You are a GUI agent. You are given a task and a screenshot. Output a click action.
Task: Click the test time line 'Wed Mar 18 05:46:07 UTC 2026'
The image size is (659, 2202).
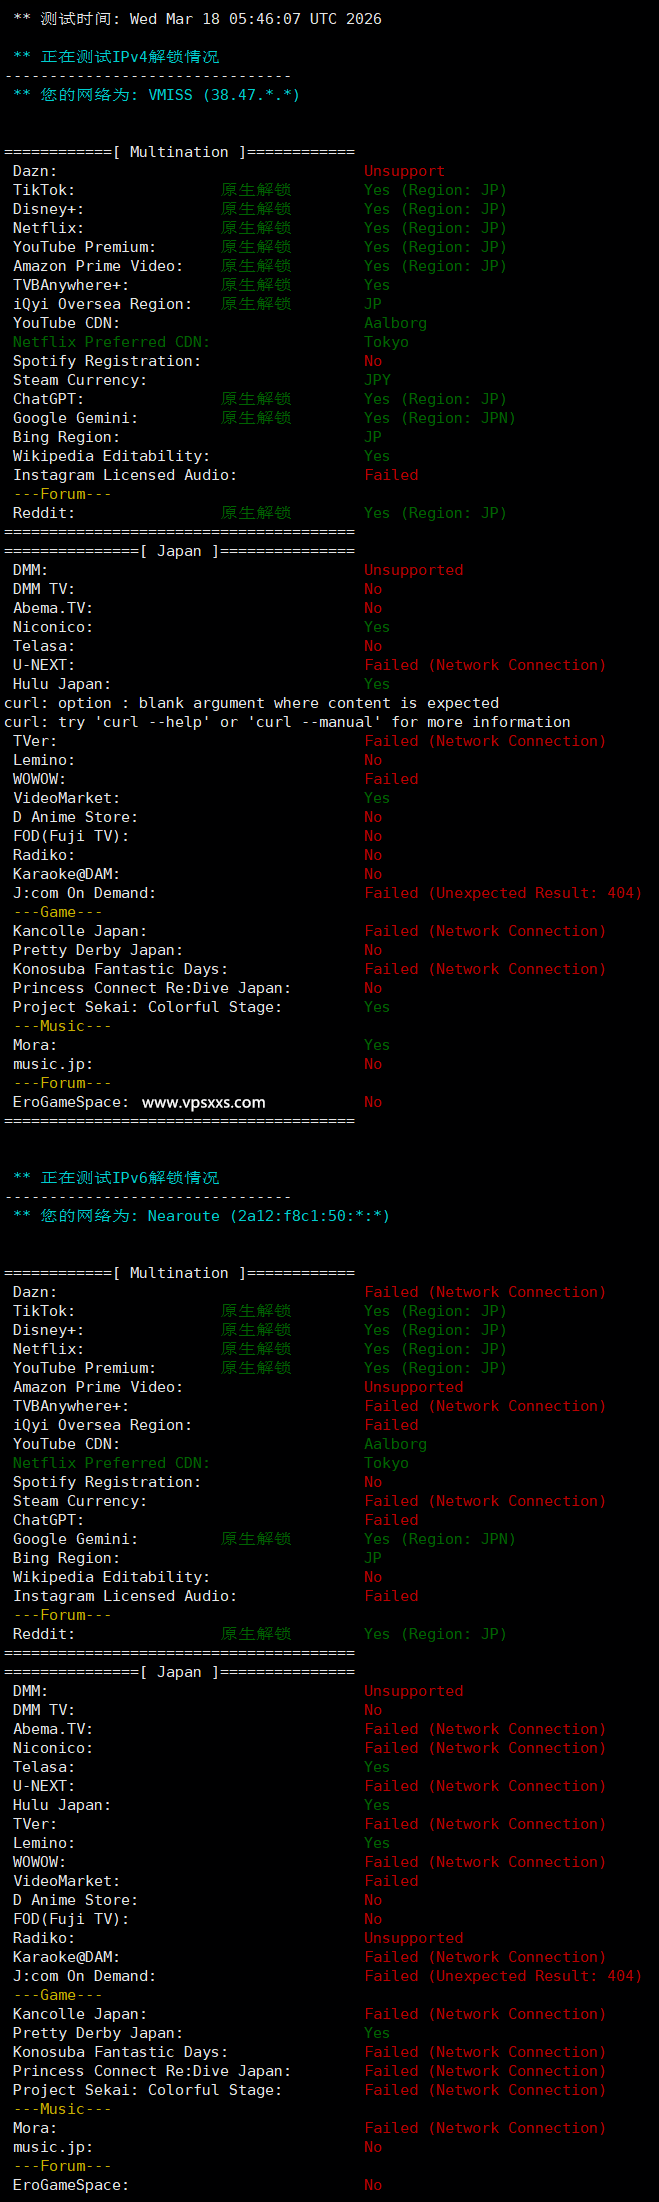[x=255, y=19]
